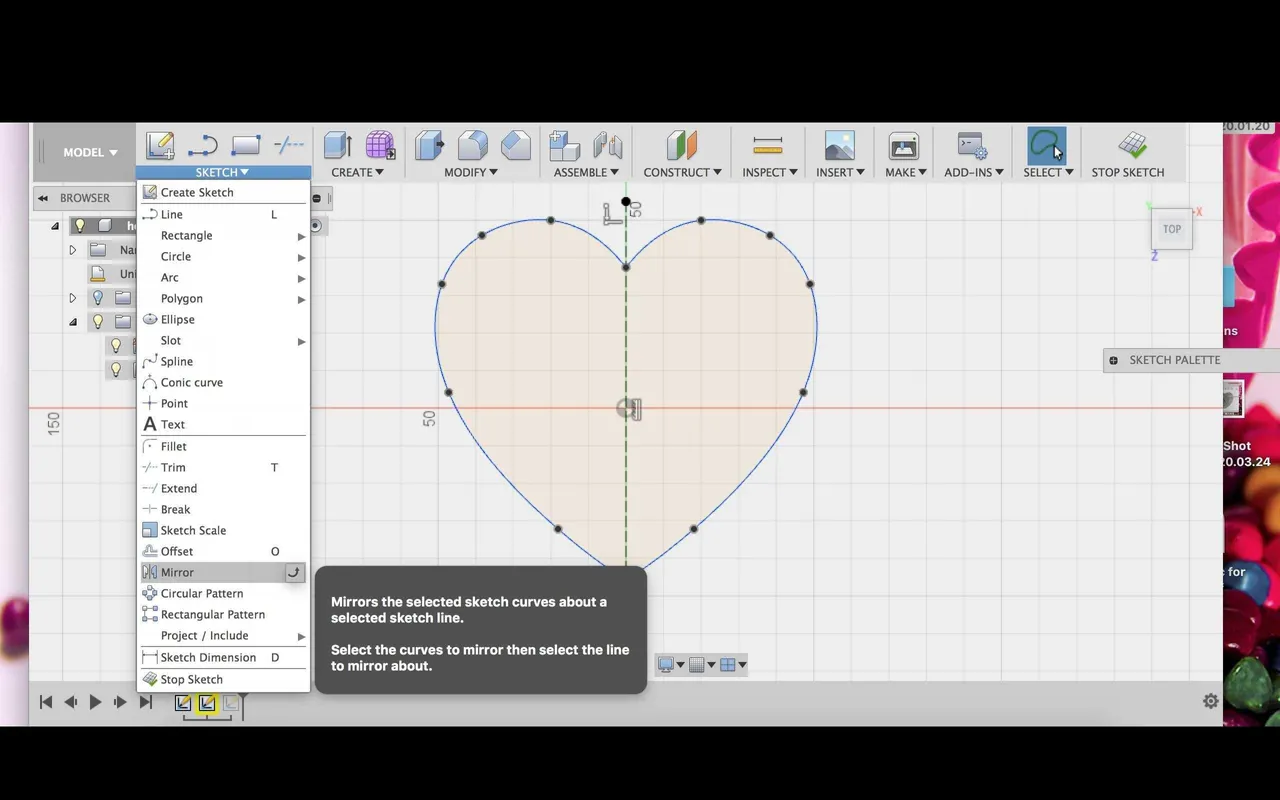Open the MAKE dropdown

[905, 172]
